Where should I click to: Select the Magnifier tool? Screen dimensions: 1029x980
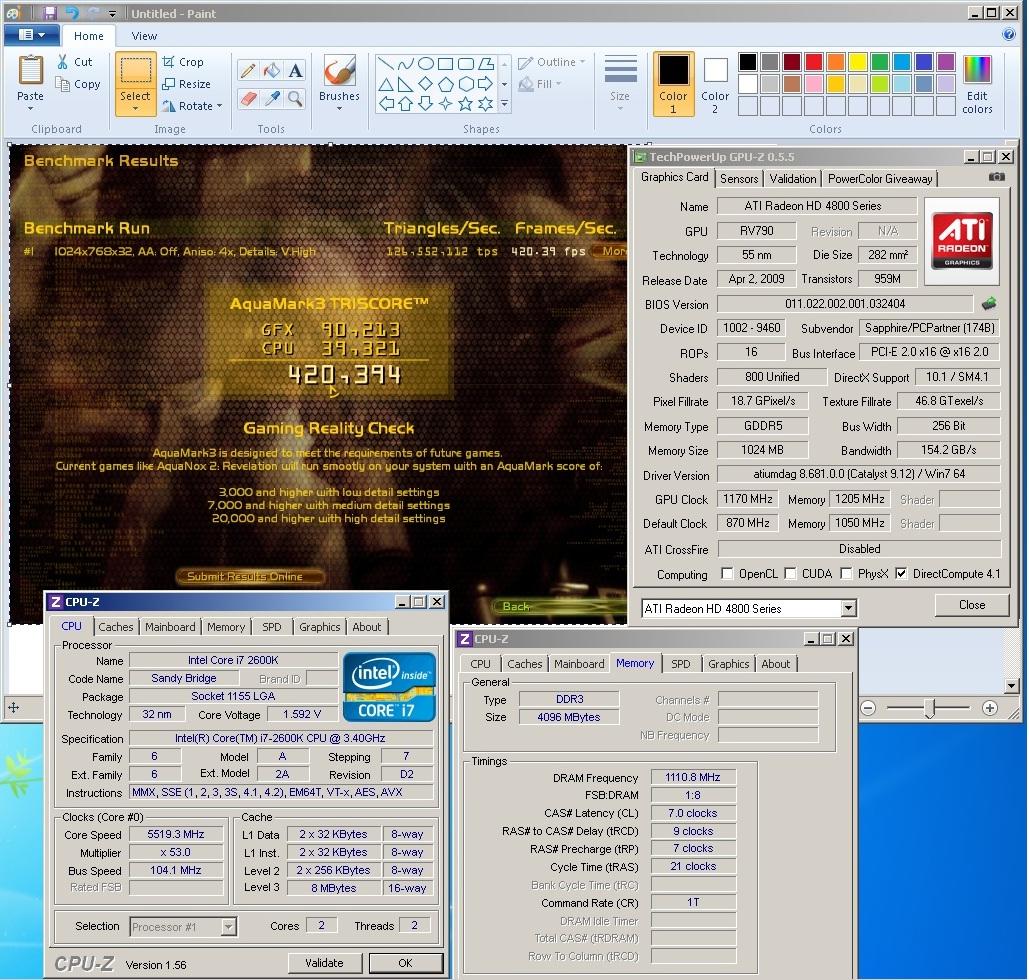pyautogui.click(x=295, y=99)
